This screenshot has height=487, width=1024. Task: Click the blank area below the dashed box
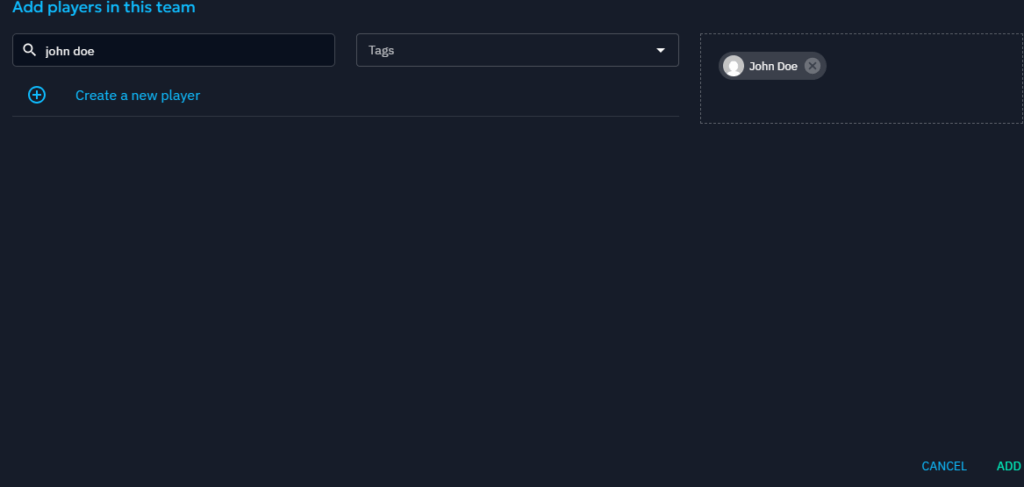click(x=860, y=280)
